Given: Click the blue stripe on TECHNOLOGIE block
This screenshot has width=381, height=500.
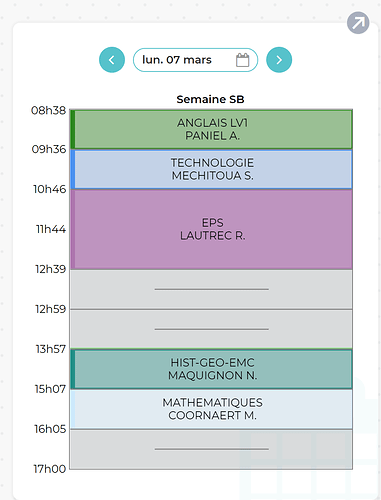Looking at the screenshot, I should click(x=73, y=169).
